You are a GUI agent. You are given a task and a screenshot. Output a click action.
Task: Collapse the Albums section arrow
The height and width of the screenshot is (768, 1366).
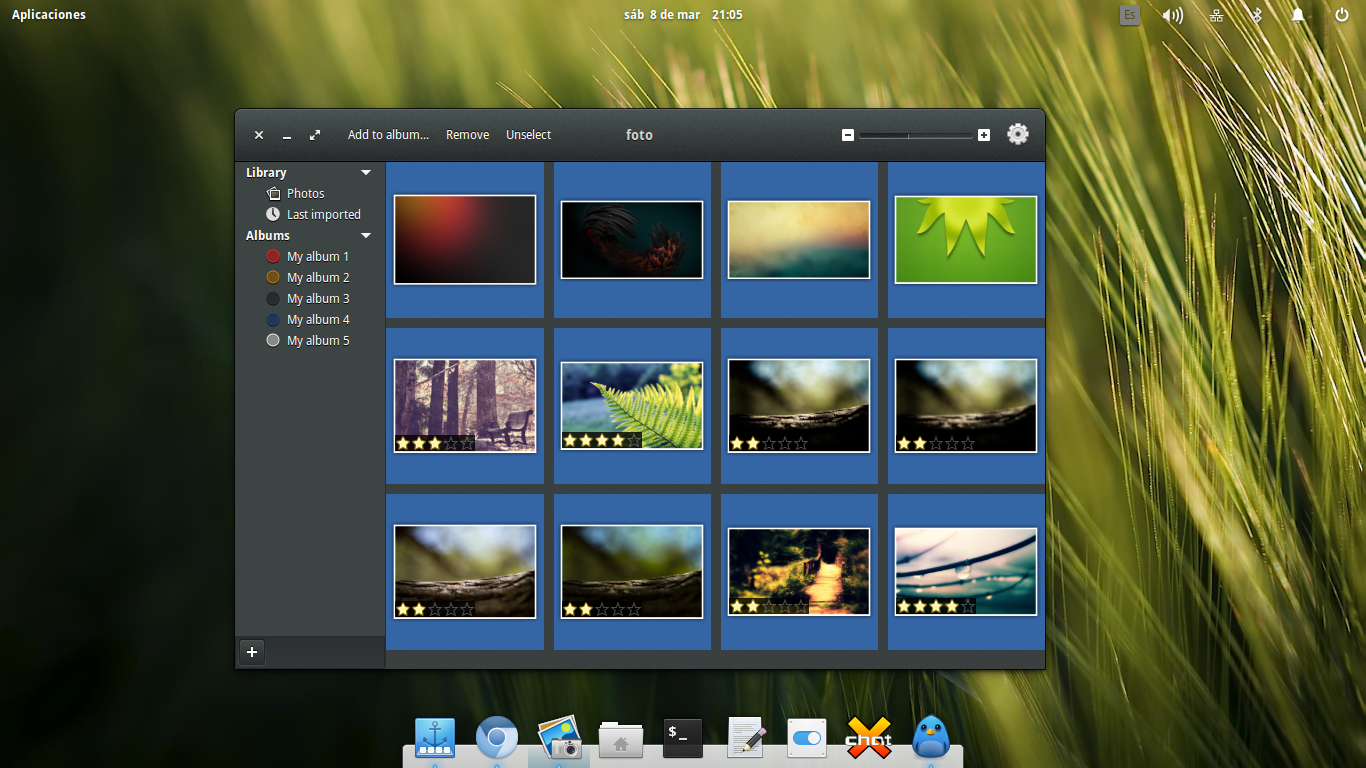(x=366, y=236)
